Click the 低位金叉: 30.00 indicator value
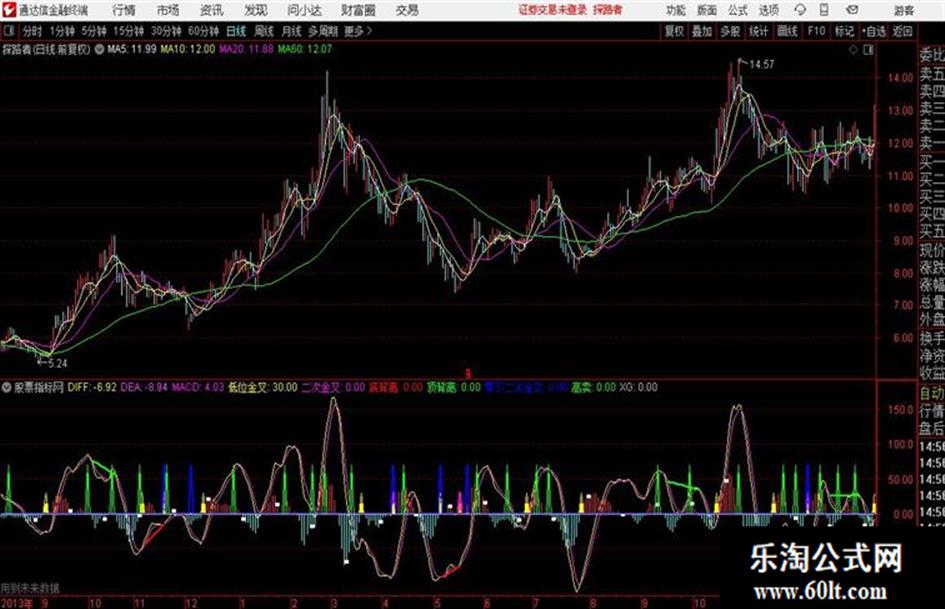945x609 pixels. pyautogui.click(x=263, y=387)
